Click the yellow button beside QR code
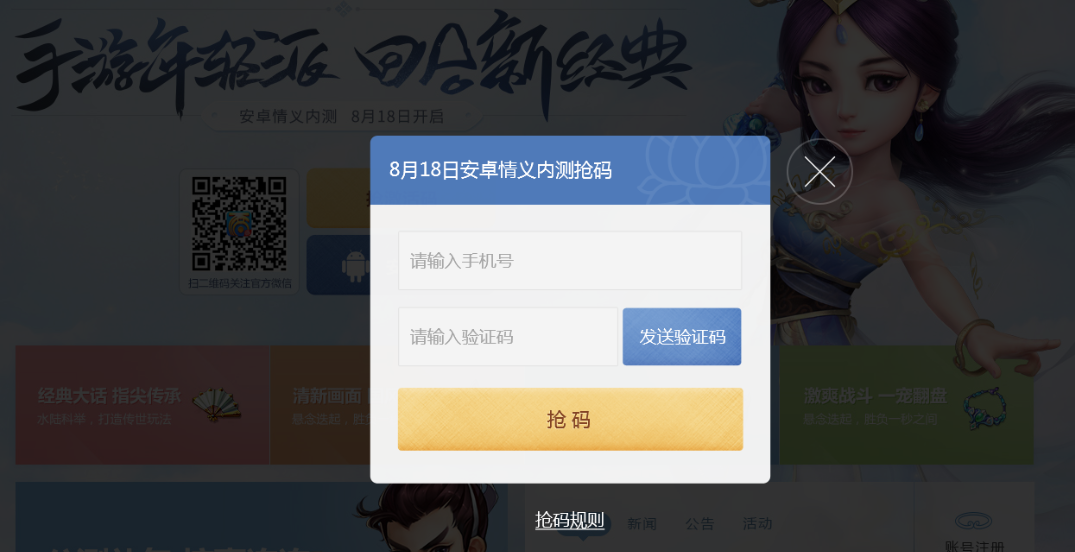The height and width of the screenshot is (552, 1075). [x=339, y=198]
